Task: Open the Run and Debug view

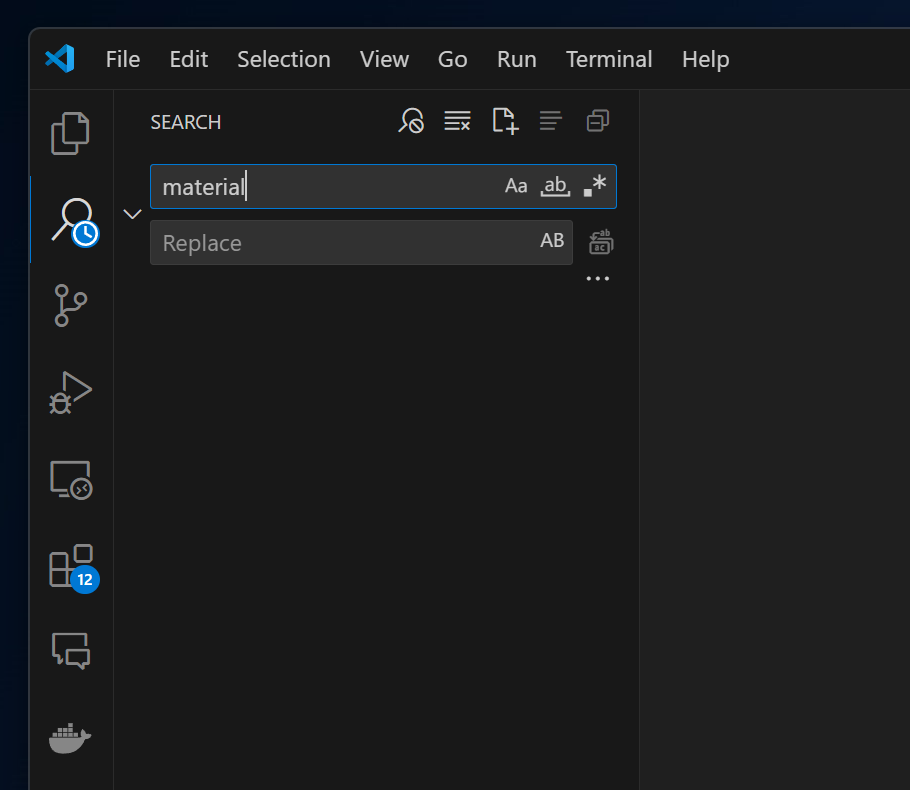Action: click(x=70, y=392)
